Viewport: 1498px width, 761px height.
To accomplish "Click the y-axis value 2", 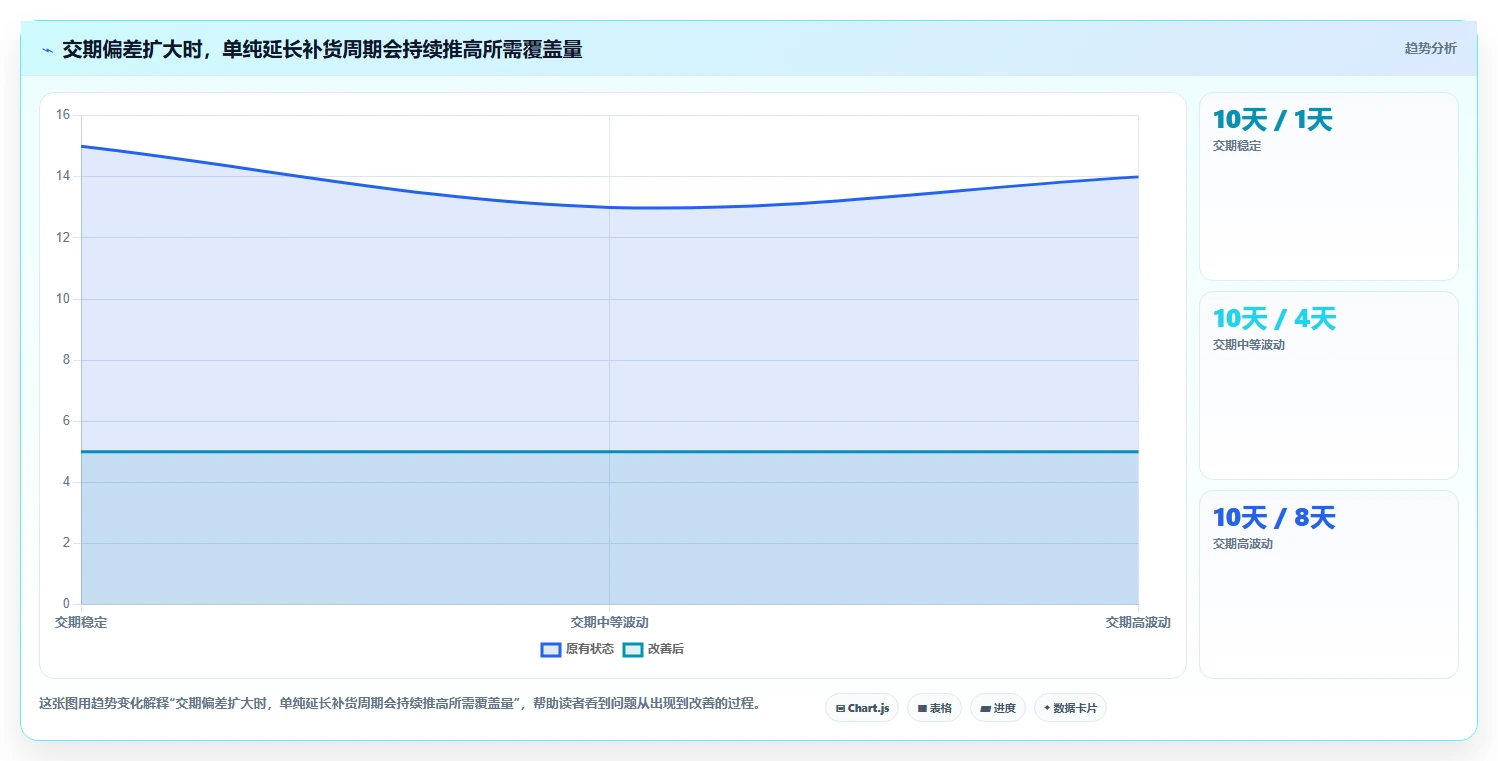I will pos(66,543).
